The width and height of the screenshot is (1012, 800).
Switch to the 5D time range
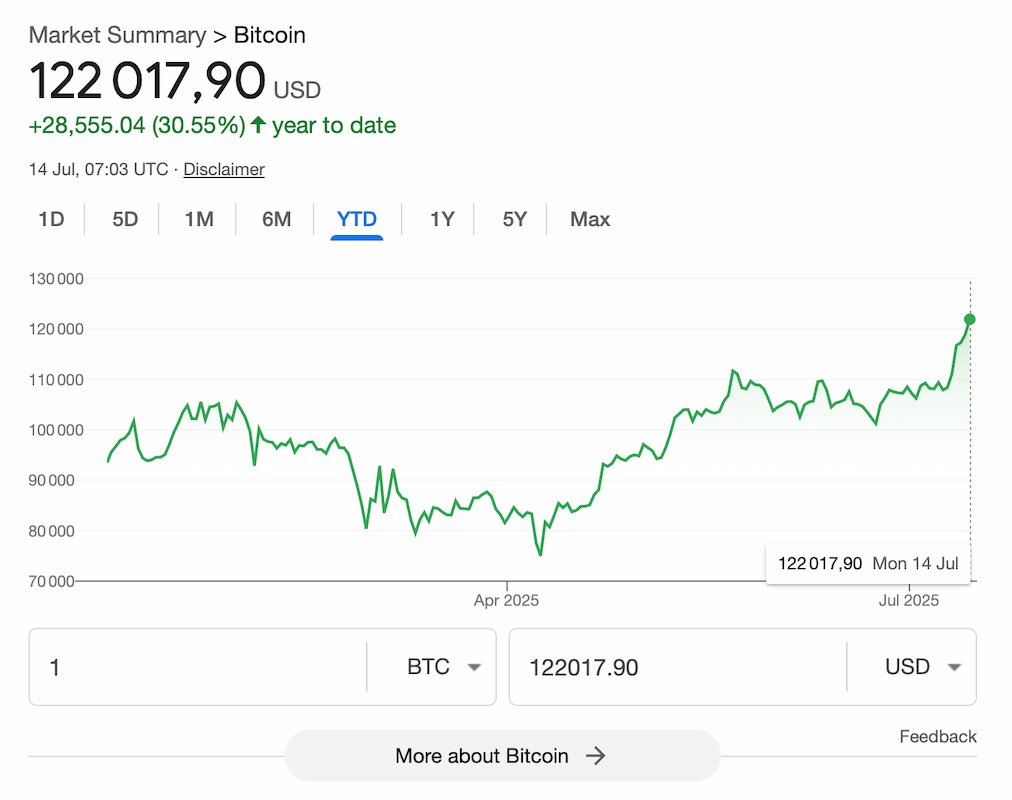click(125, 219)
